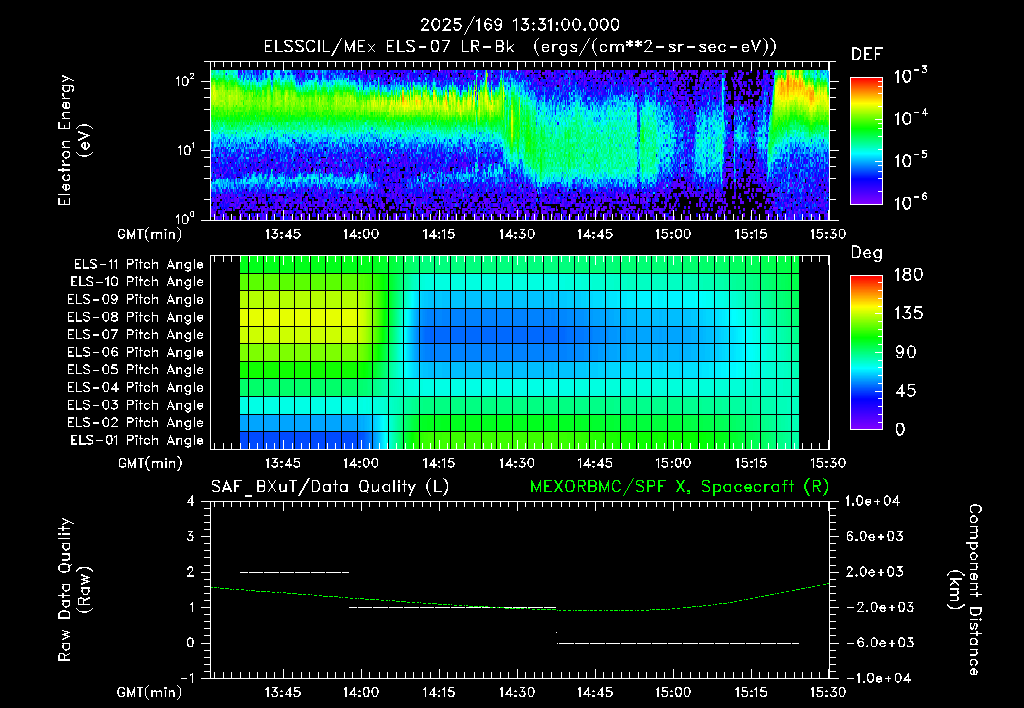The height and width of the screenshot is (708, 1024).
Task: Select the ELS-01 Pitch Angle row label
Action: click(137, 440)
